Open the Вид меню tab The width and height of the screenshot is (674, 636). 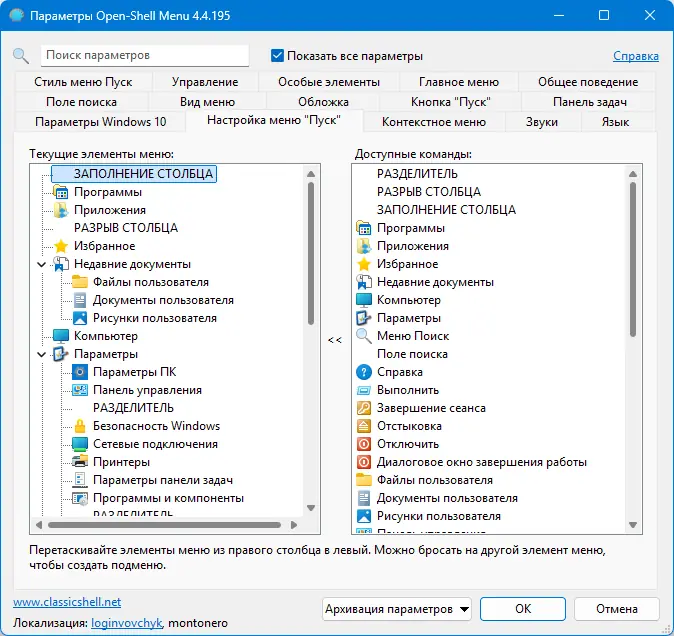point(207,102)
